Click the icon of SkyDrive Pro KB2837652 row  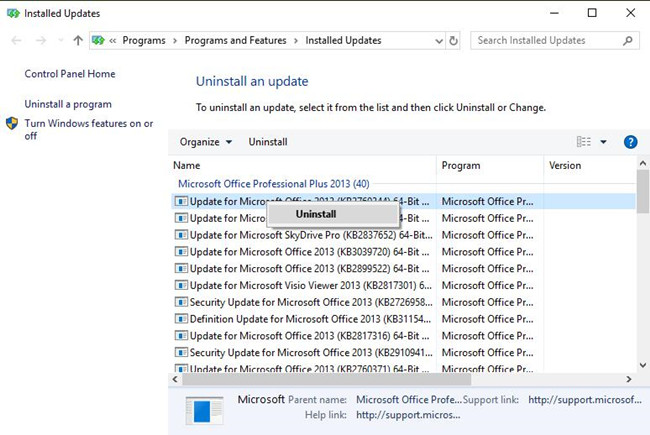181,235
